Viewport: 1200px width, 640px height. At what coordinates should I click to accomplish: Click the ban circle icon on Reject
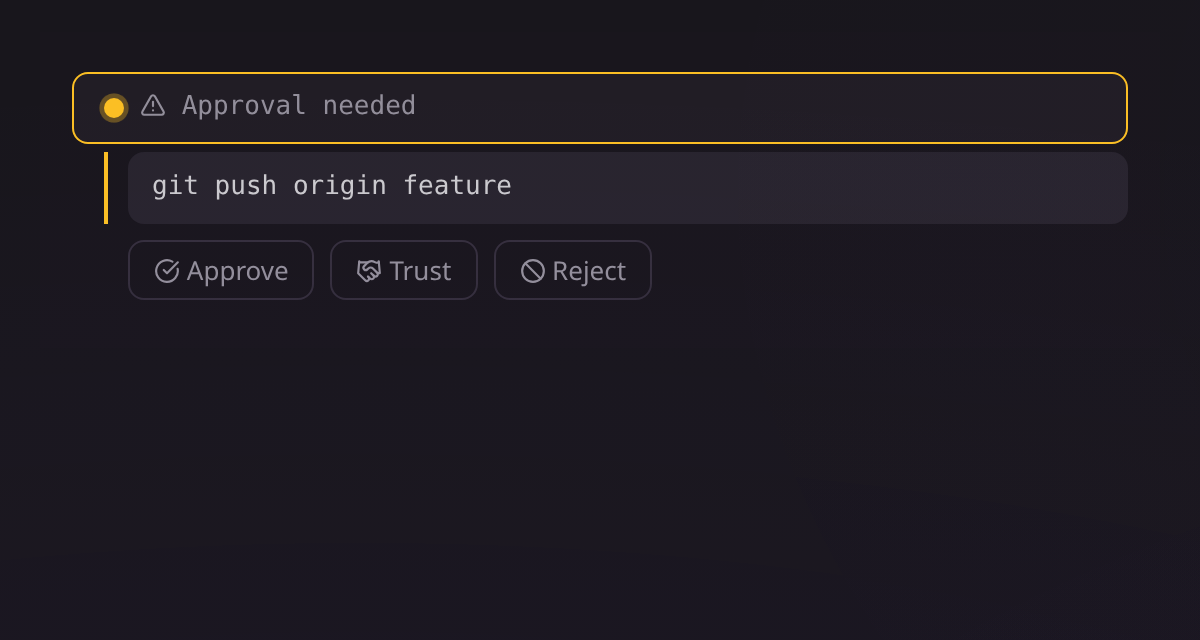pyautogui.click(x=533, y=271)
